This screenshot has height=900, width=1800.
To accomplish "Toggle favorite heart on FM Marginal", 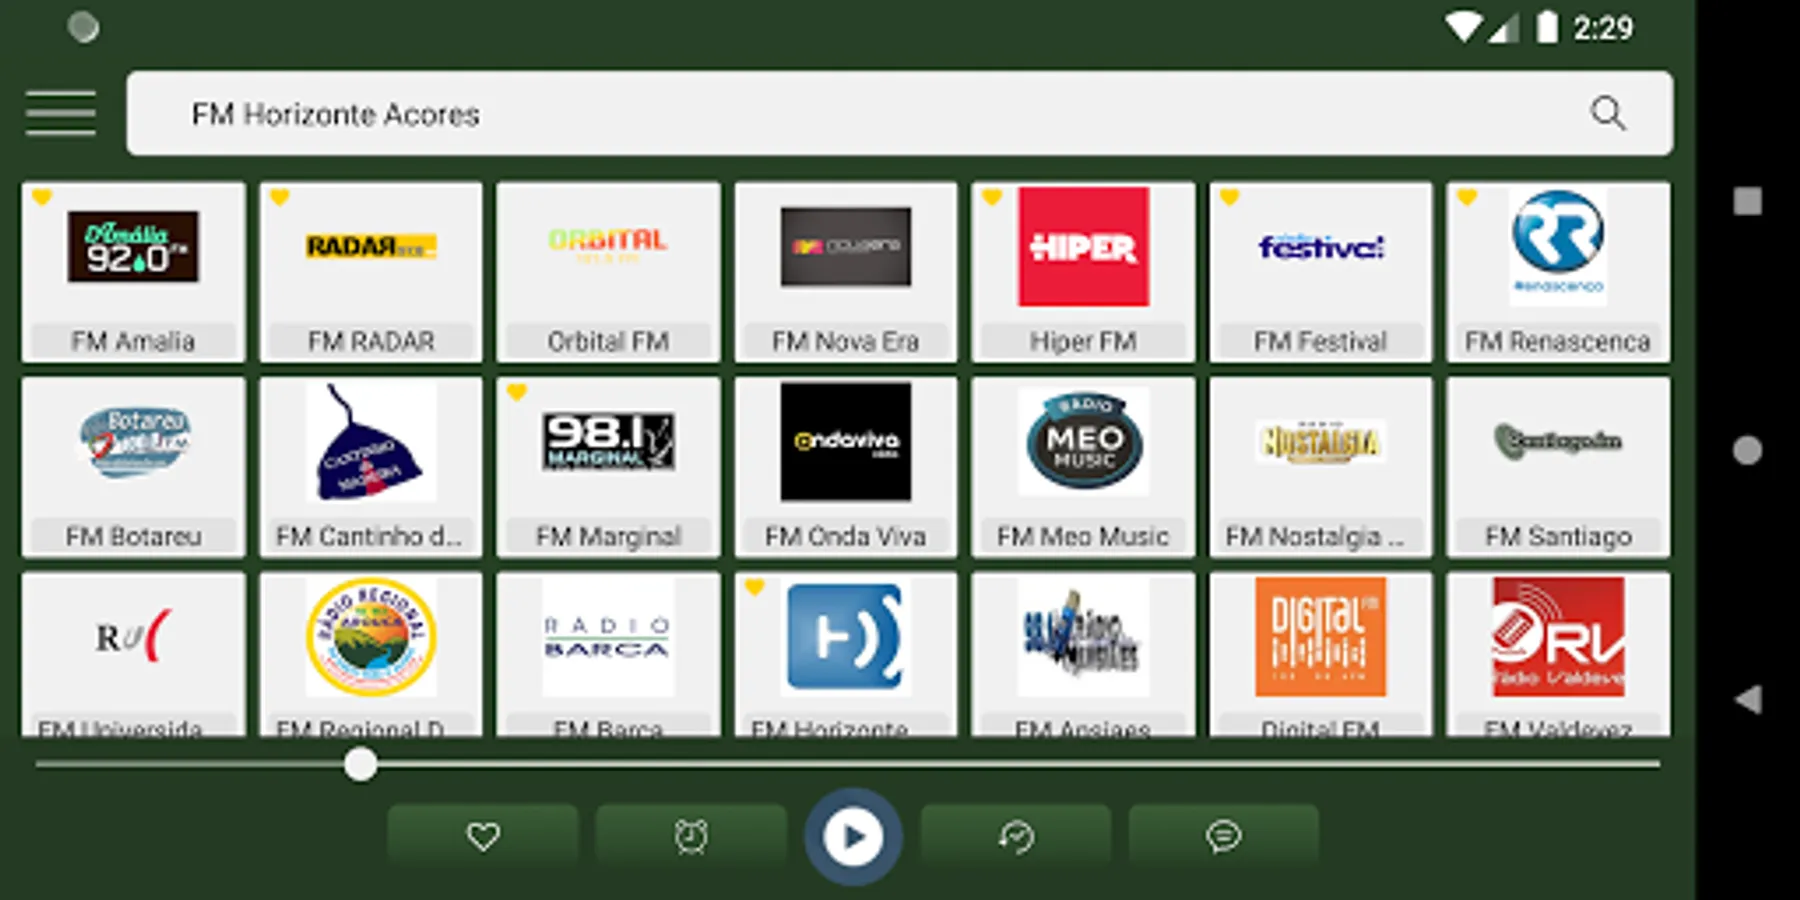I will (517, 392).
